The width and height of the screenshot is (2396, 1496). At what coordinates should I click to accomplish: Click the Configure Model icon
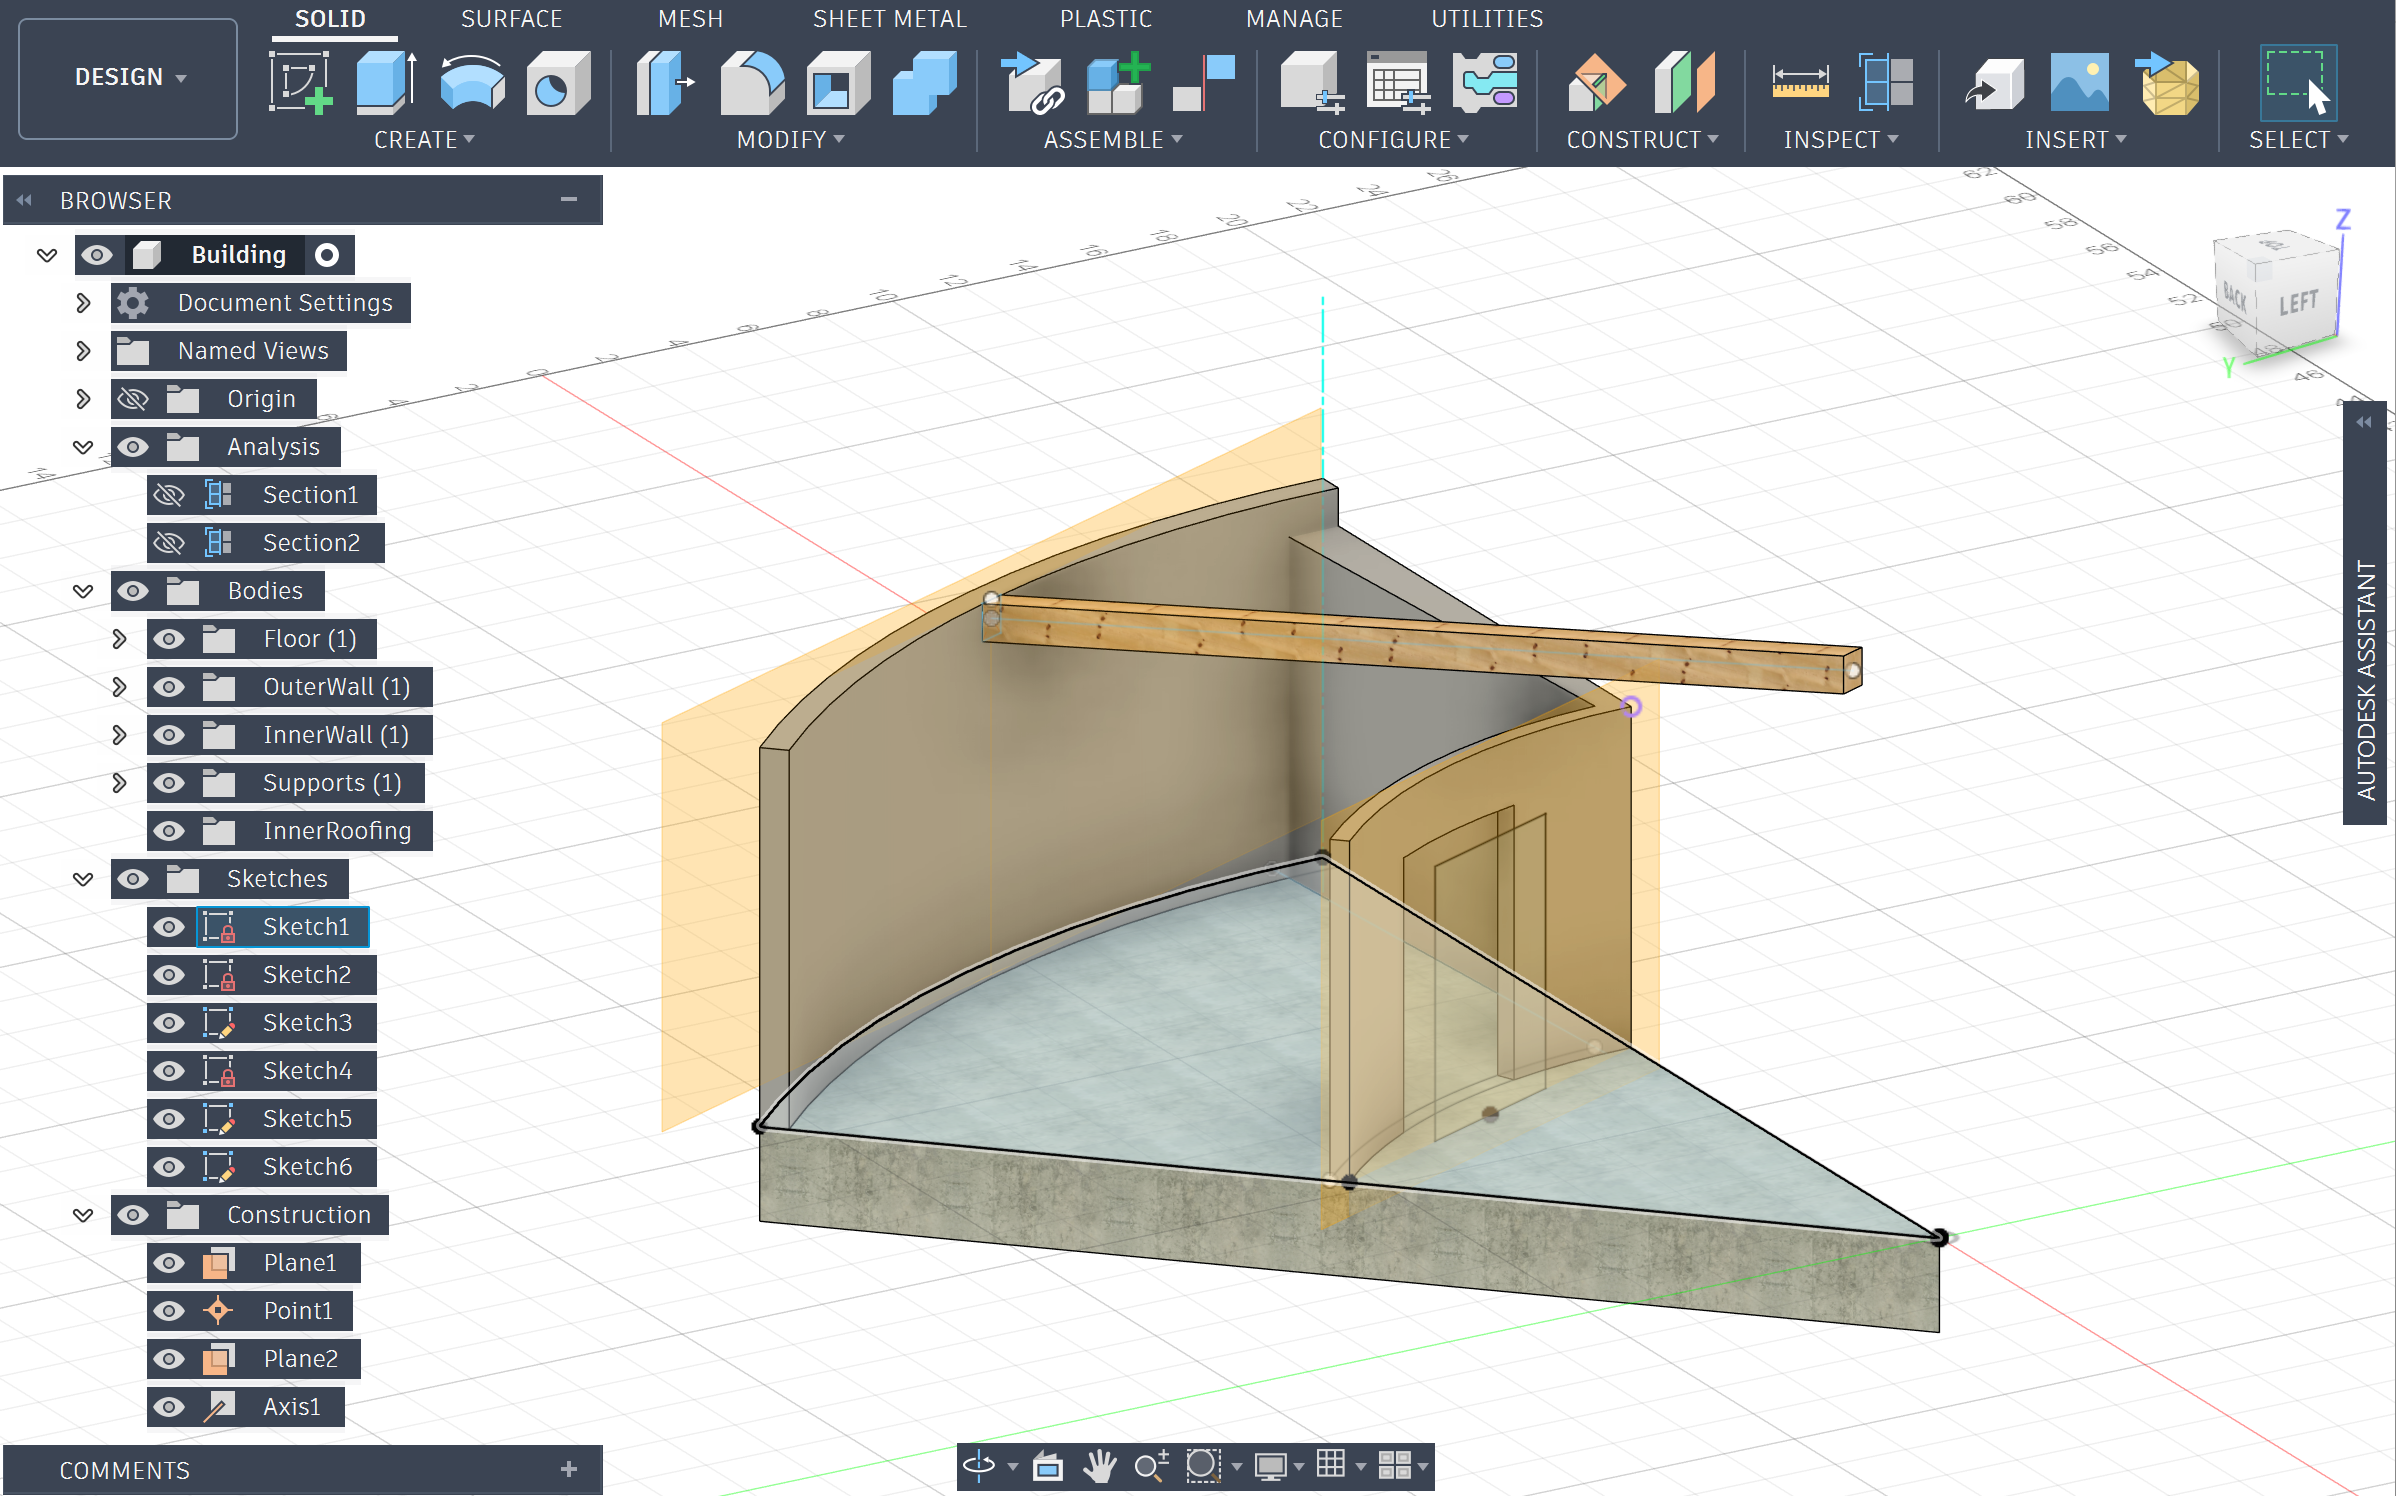[x=1312, y=83]
